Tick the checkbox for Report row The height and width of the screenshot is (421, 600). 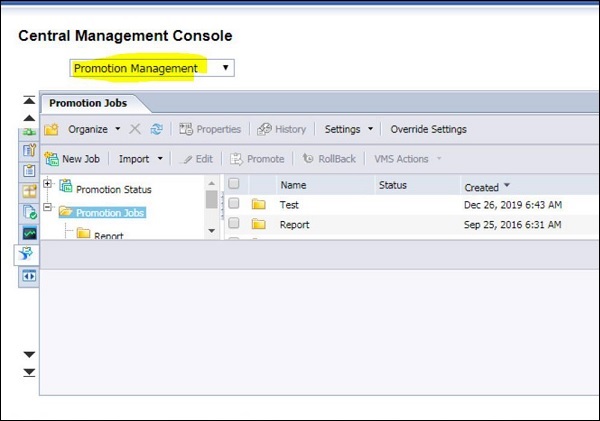click(x=234, y=225)
